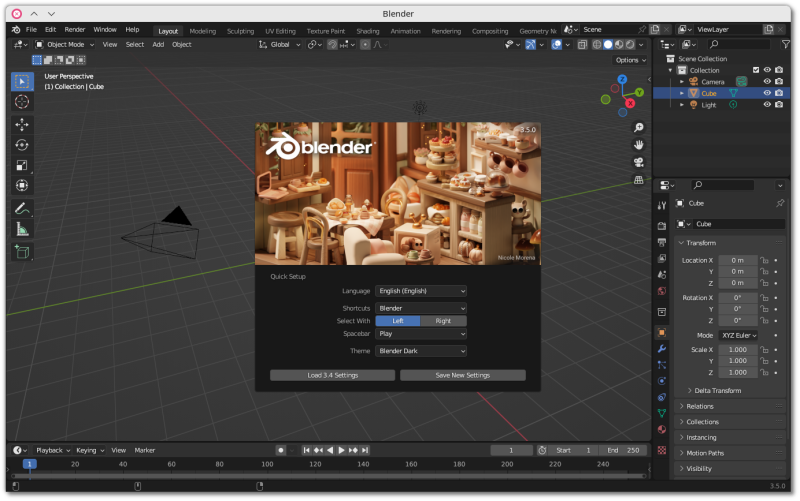Click the Location X value field
The height and width of the screenshot is (501, 800).
738,260
